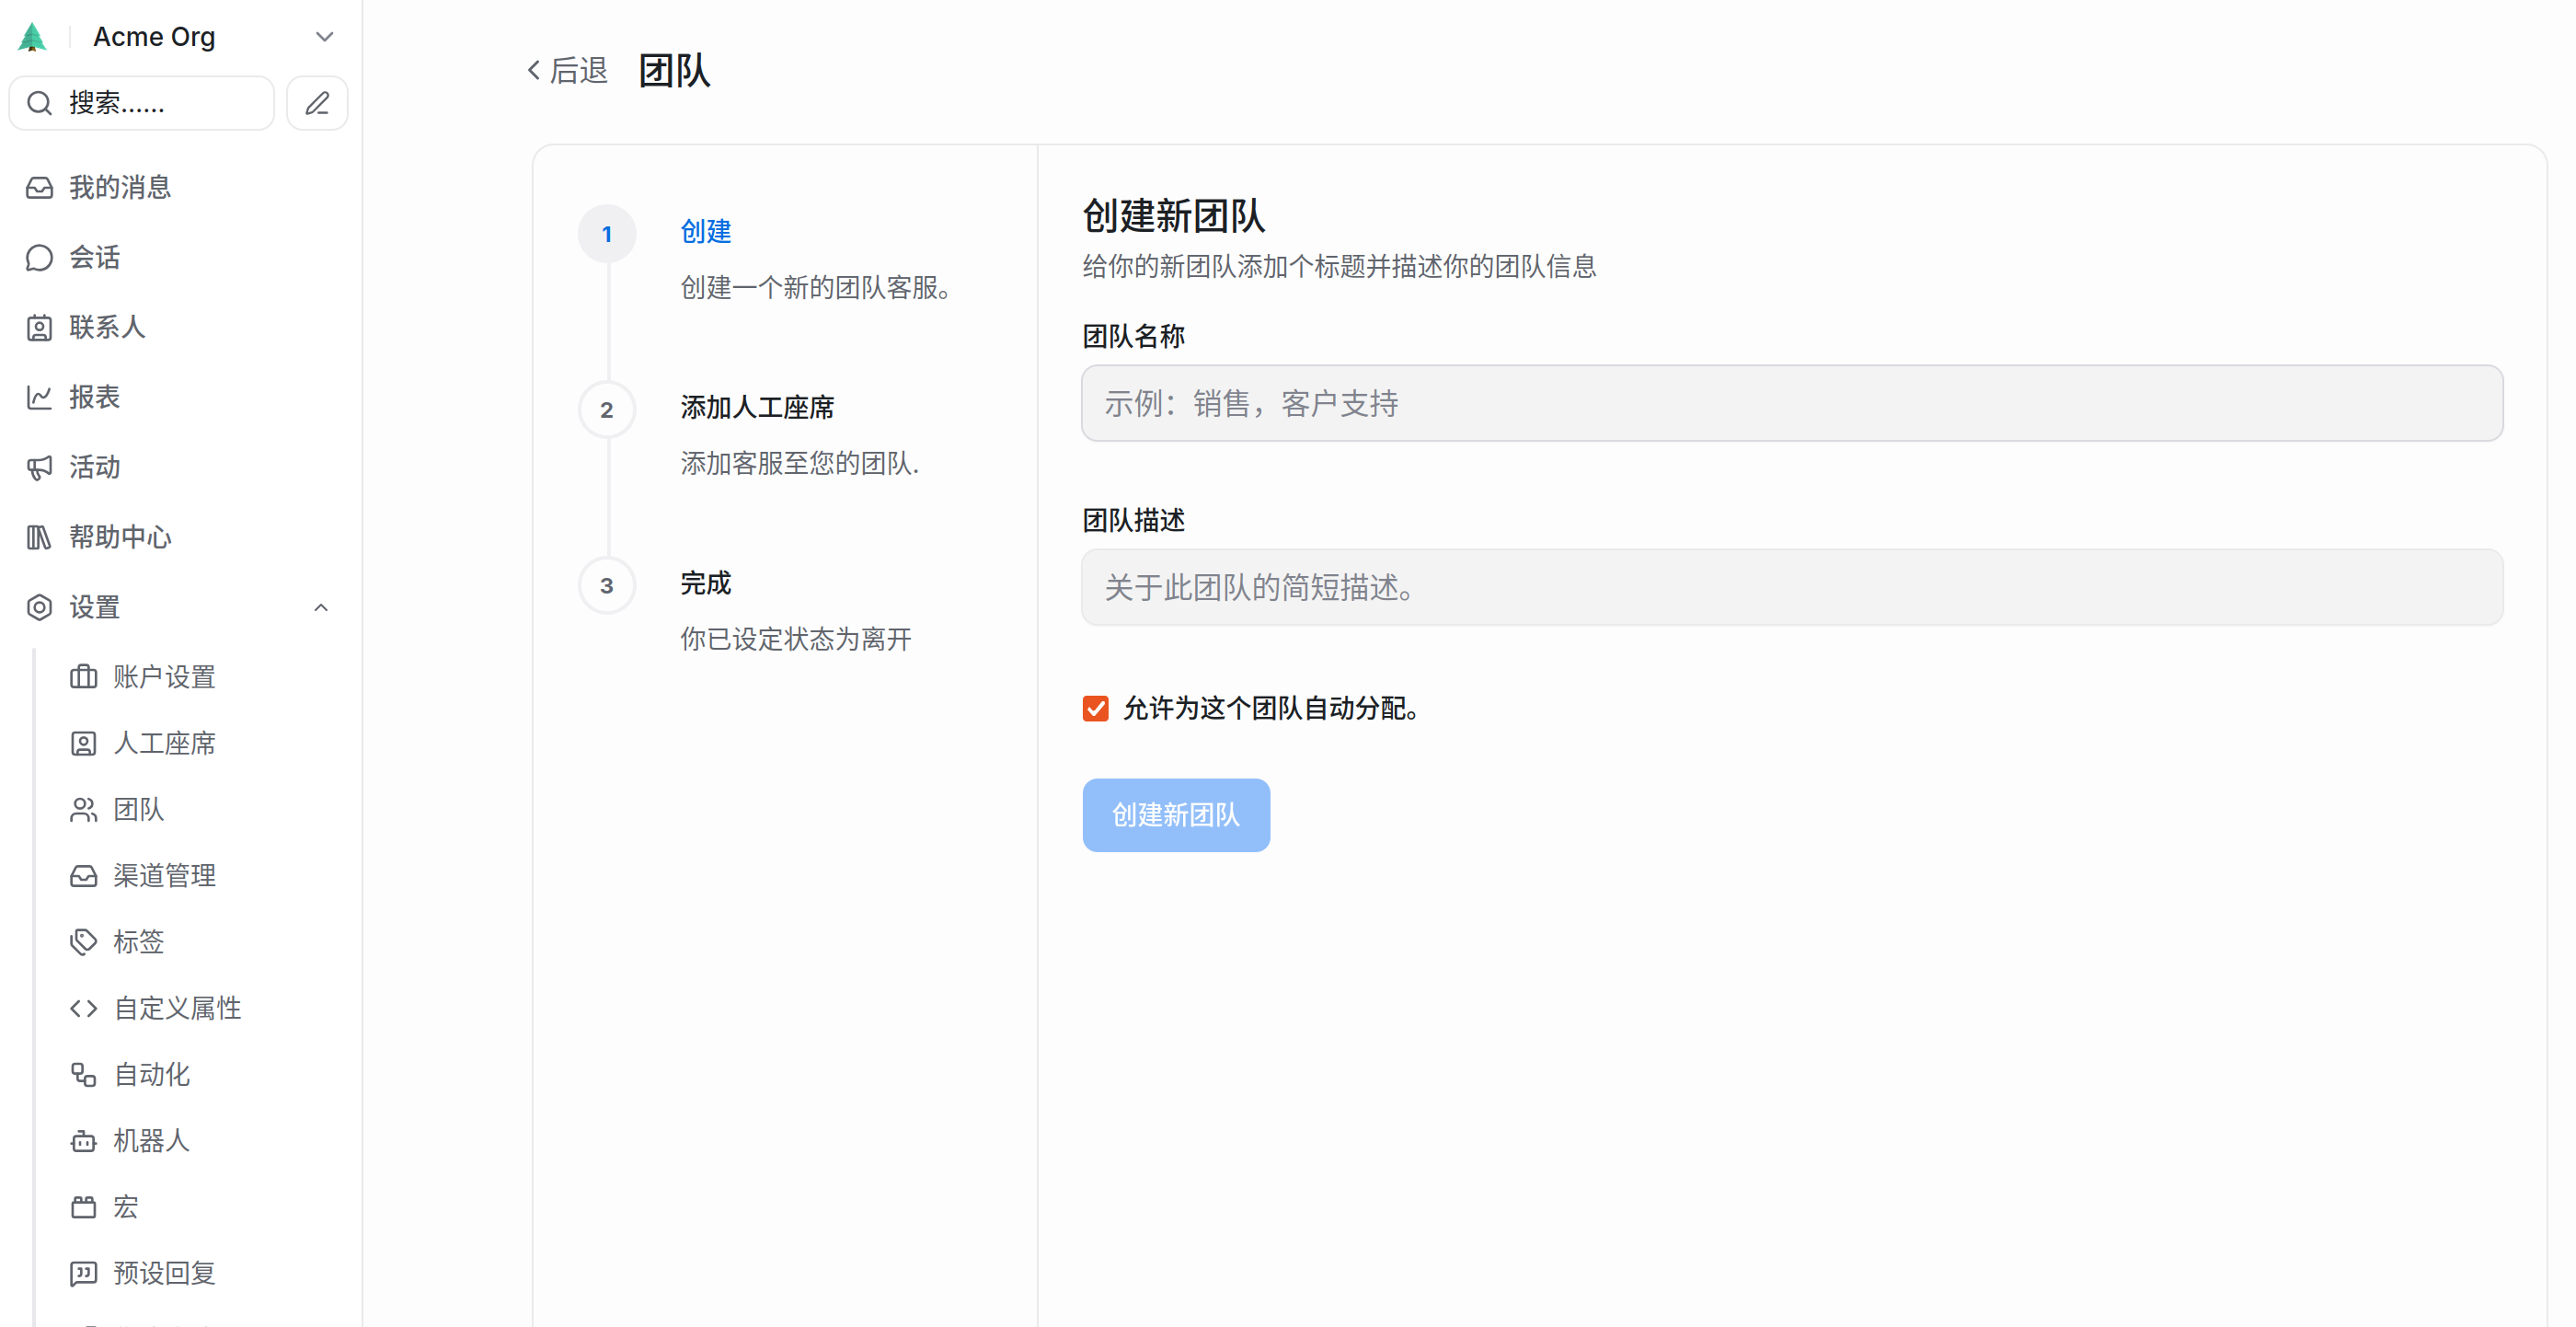Viewport: 2576px width, 1327px height.
Task: Open Help Center (帮助中心) library icon
Action: pyautogui.click(x=40, y=538)
